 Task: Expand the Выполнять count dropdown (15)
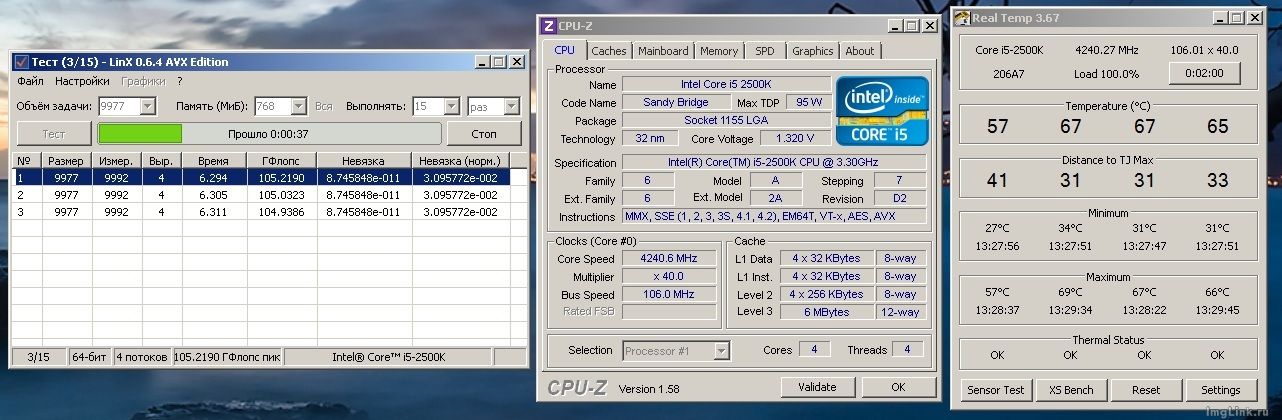451,106
